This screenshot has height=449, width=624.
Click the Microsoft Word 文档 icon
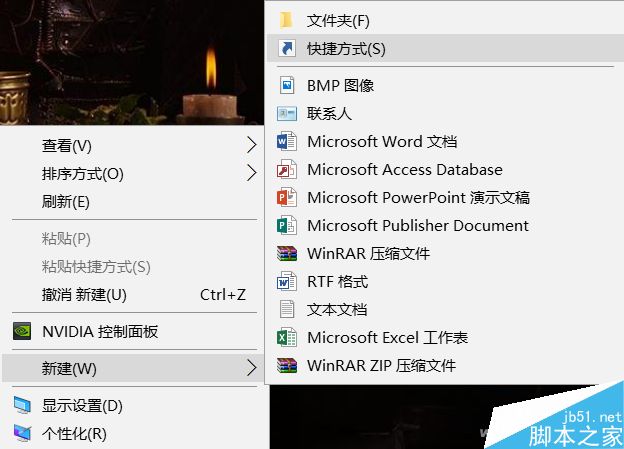click(287, 141)
